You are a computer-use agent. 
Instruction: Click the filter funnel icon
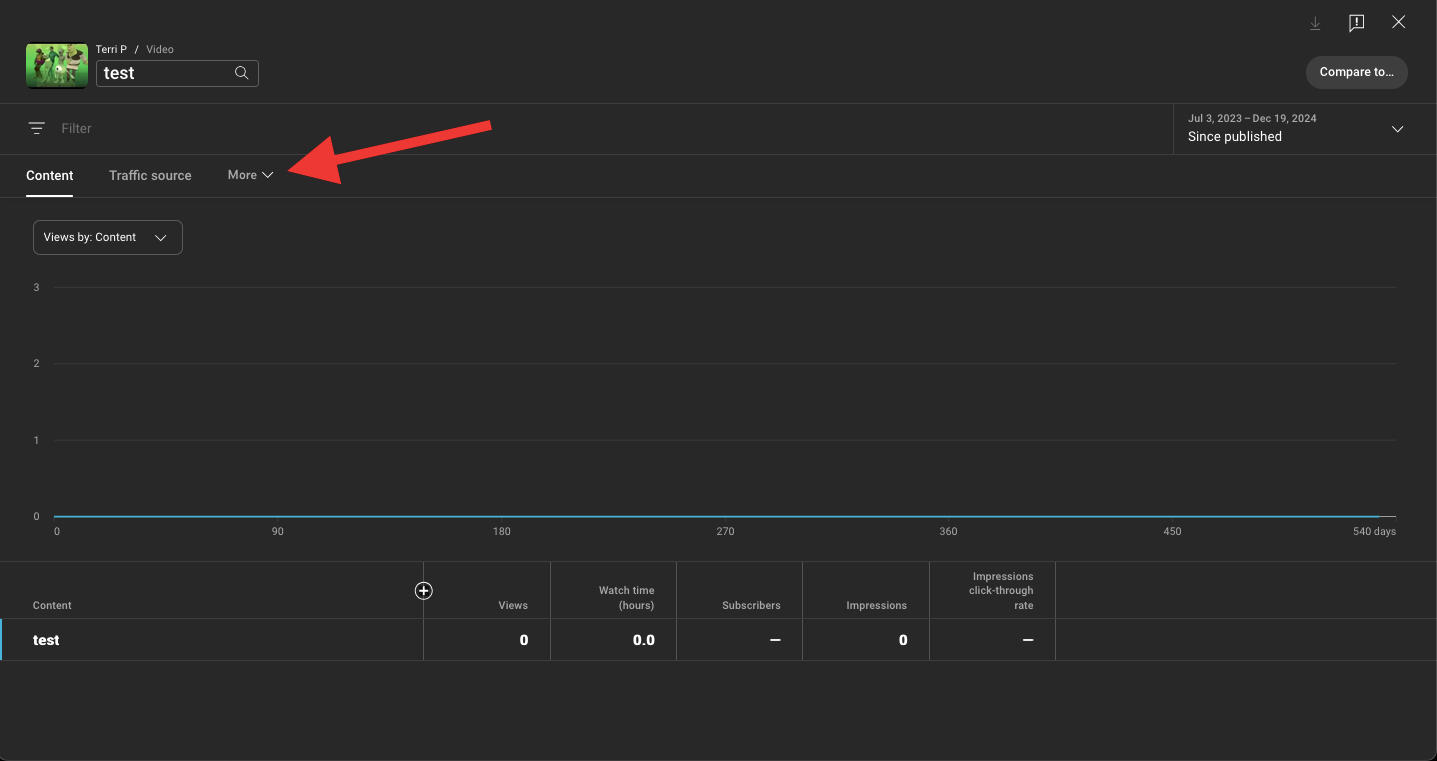(36, 128)
